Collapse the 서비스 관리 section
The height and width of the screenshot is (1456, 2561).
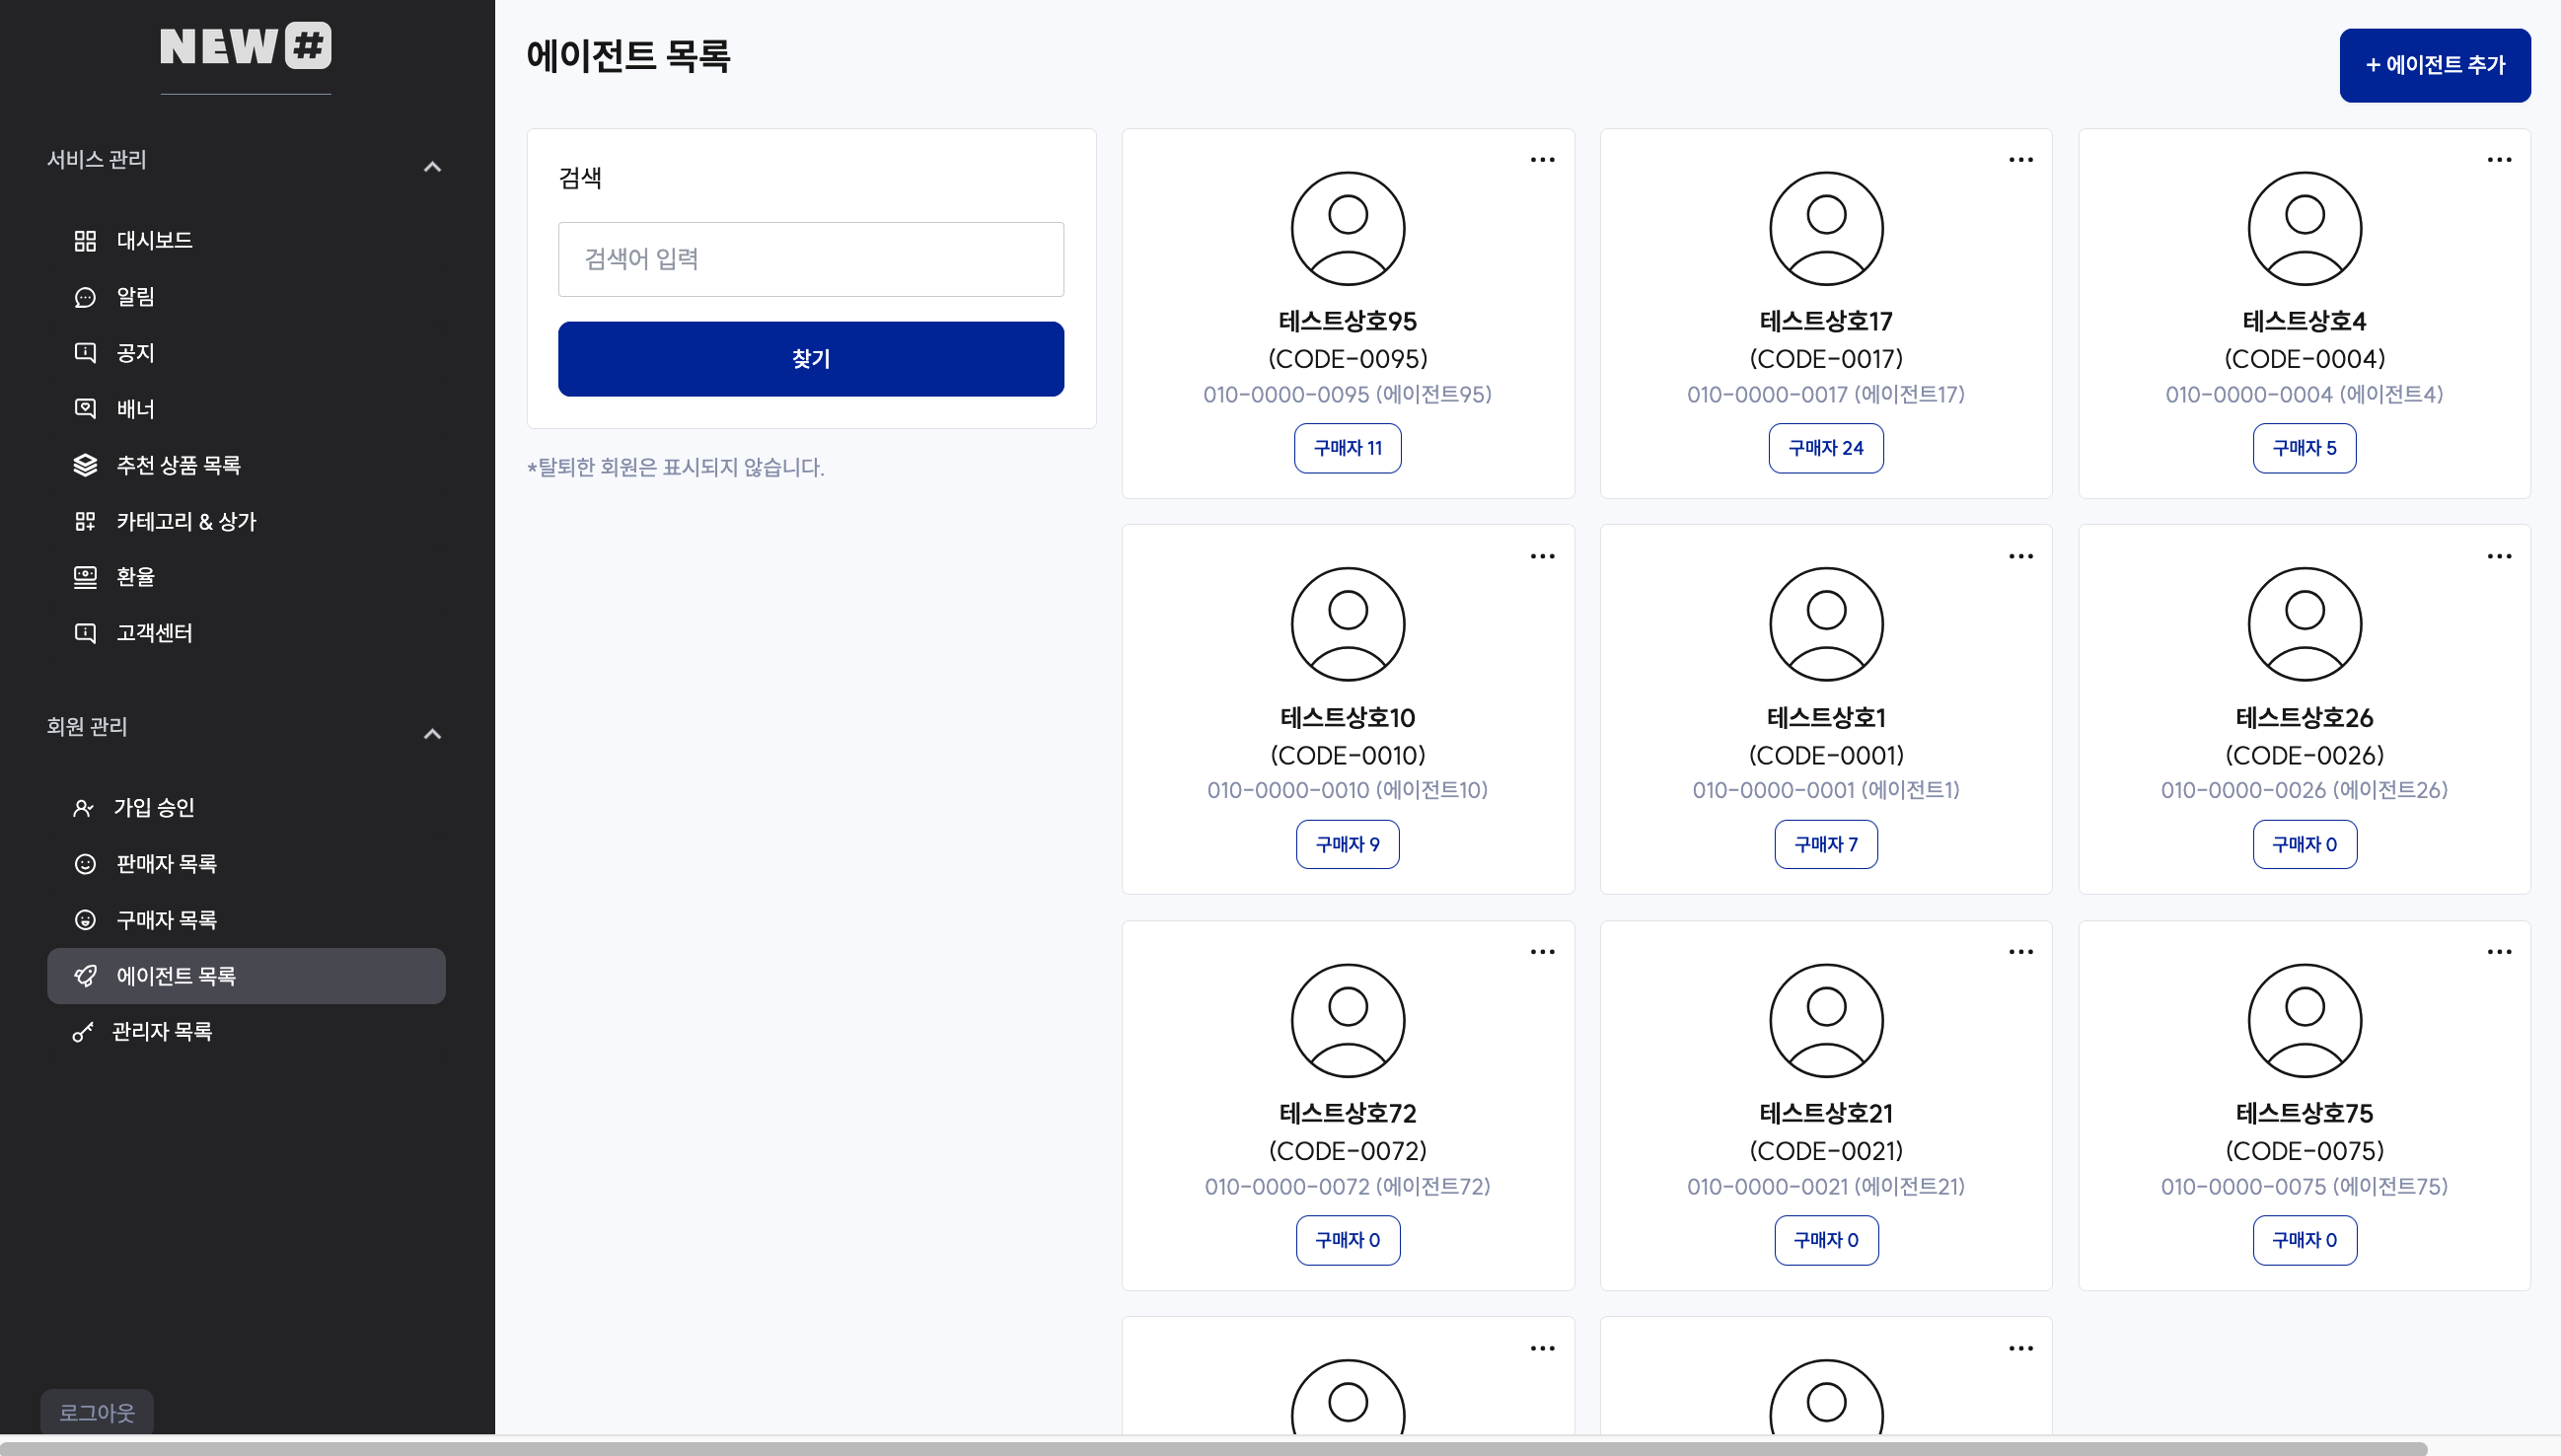[x=432, y=167]
